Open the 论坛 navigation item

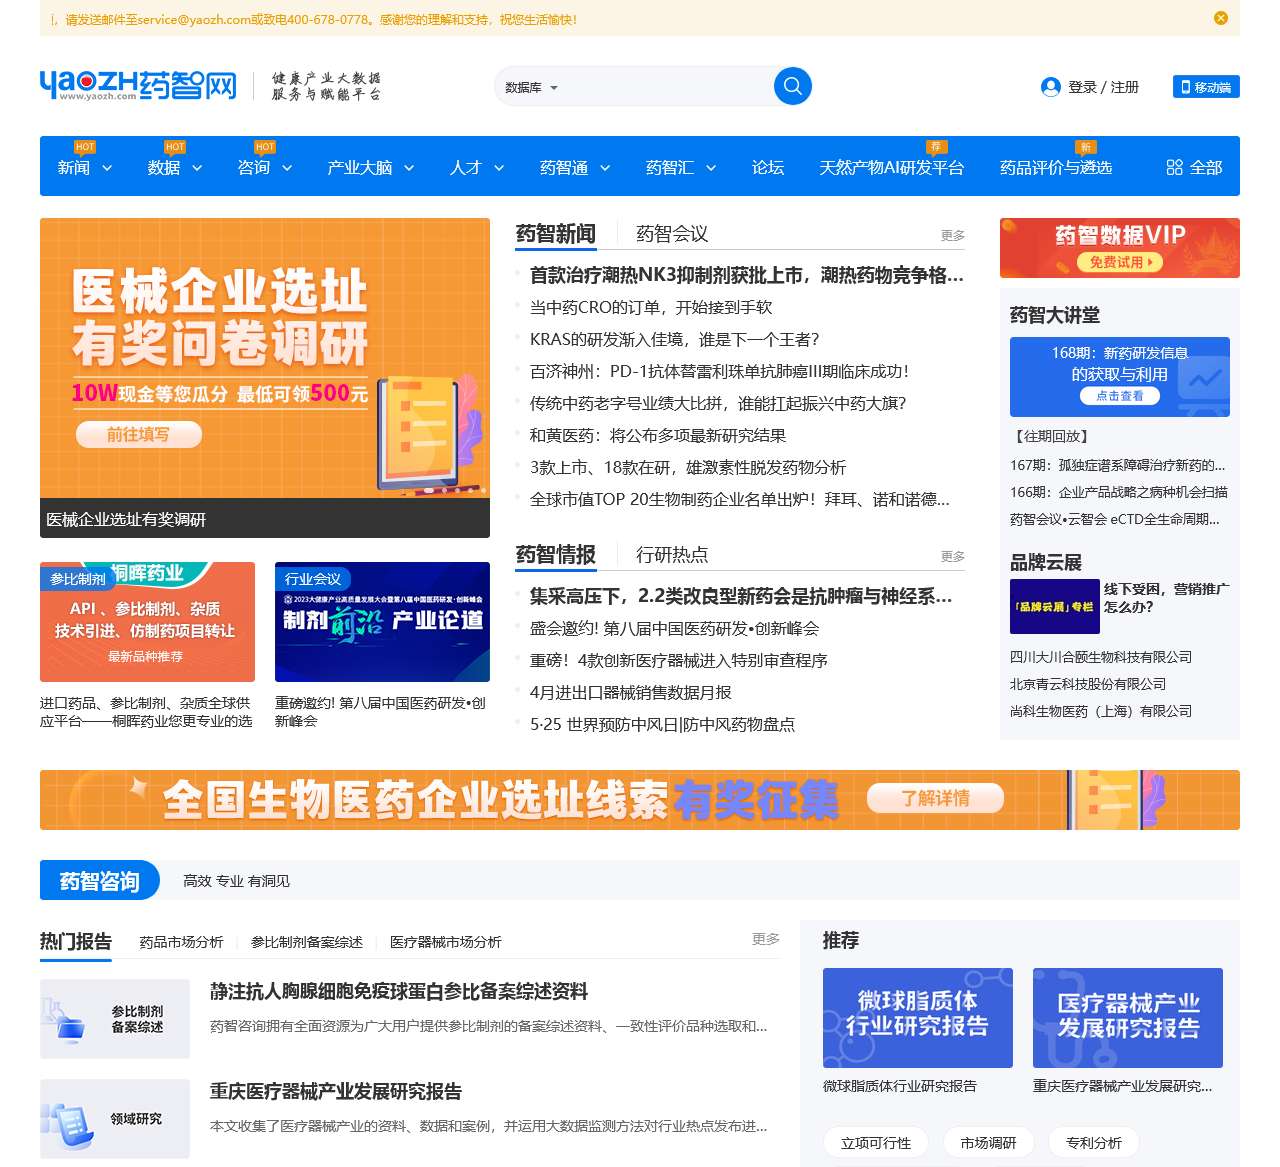pyautogui.click(x=768, y=167)
